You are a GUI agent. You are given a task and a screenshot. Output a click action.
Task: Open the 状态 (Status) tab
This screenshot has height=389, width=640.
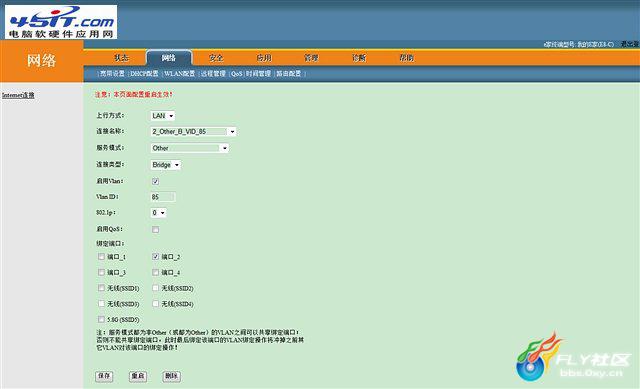tap(121, 58)
